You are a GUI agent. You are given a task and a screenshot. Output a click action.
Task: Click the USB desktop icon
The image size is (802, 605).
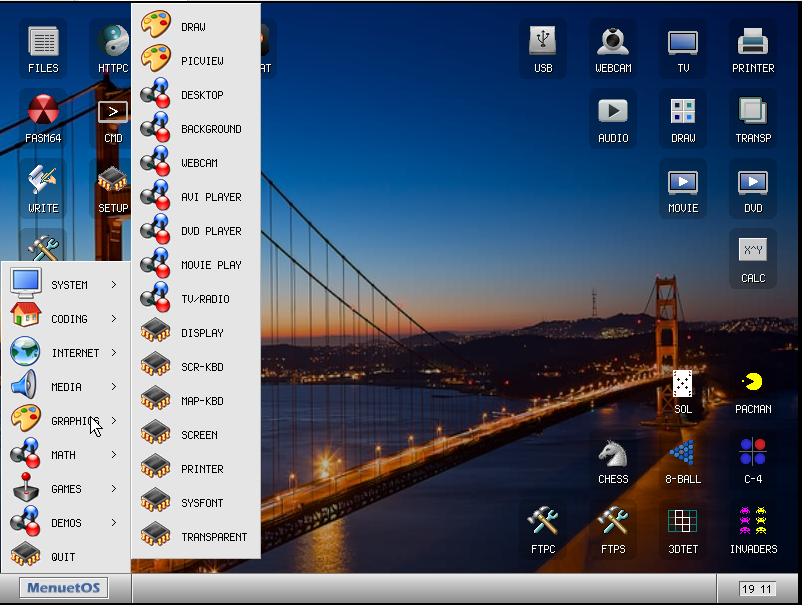click(543, 48)
